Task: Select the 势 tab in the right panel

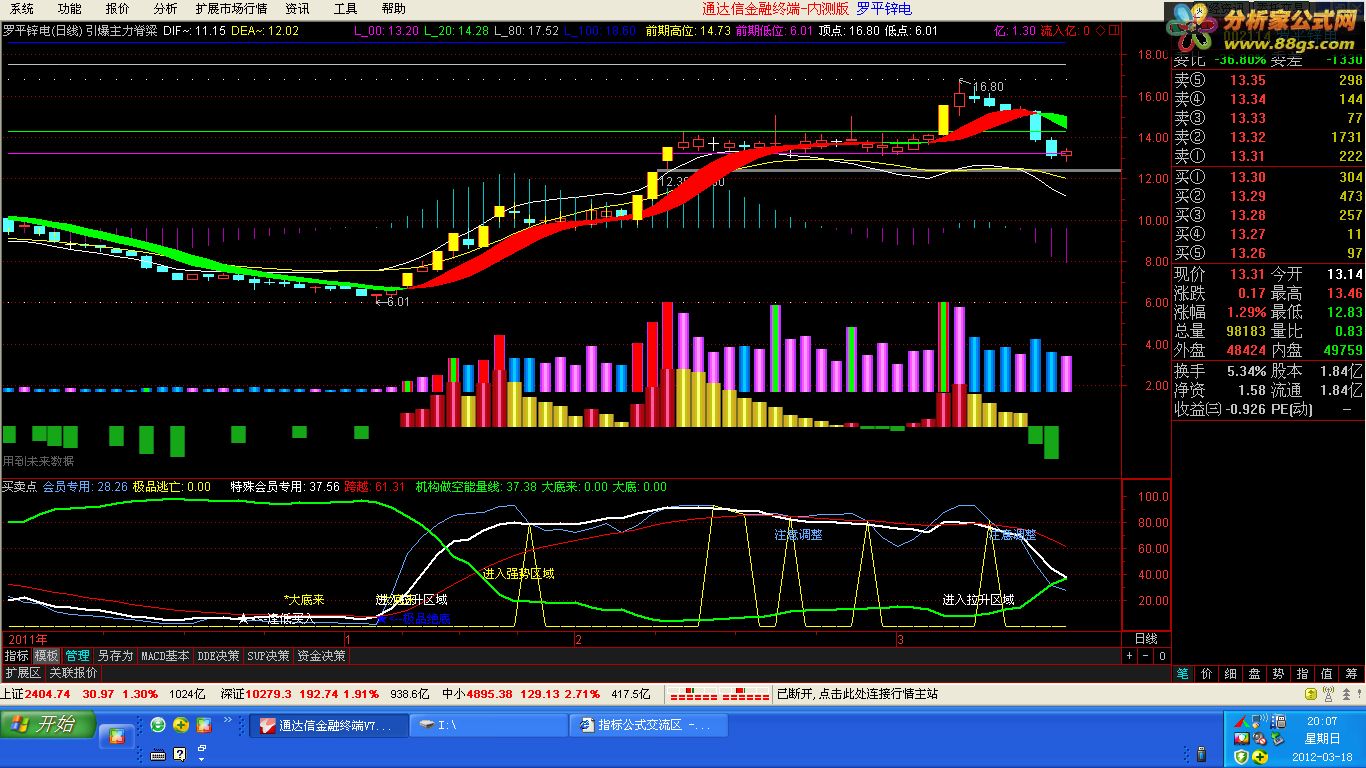Action: tap(1279, 674)
